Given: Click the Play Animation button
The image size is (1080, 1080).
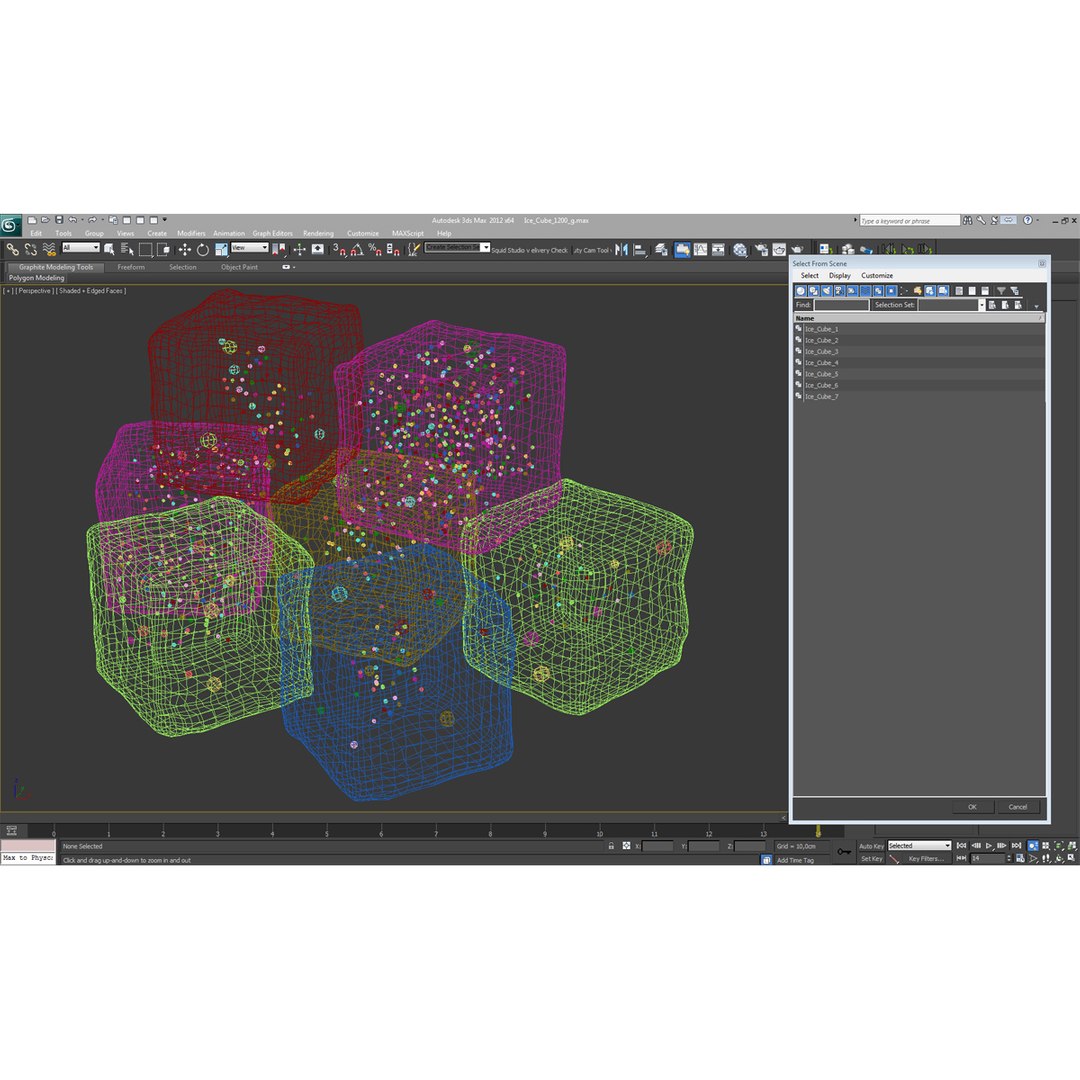Looking at the screenshot, I should (x=989, y=846).
